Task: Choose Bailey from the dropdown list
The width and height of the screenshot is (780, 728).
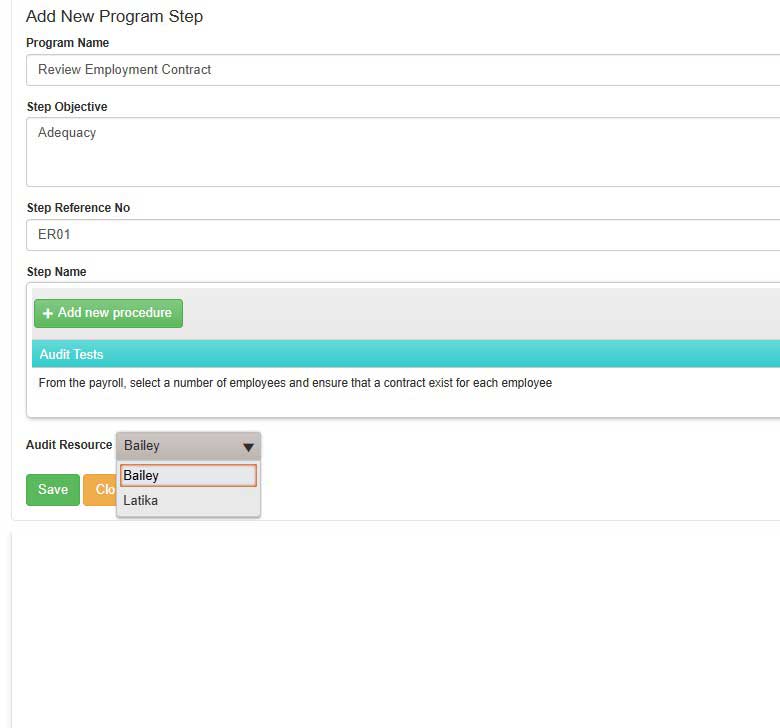Action: point(189,476)
